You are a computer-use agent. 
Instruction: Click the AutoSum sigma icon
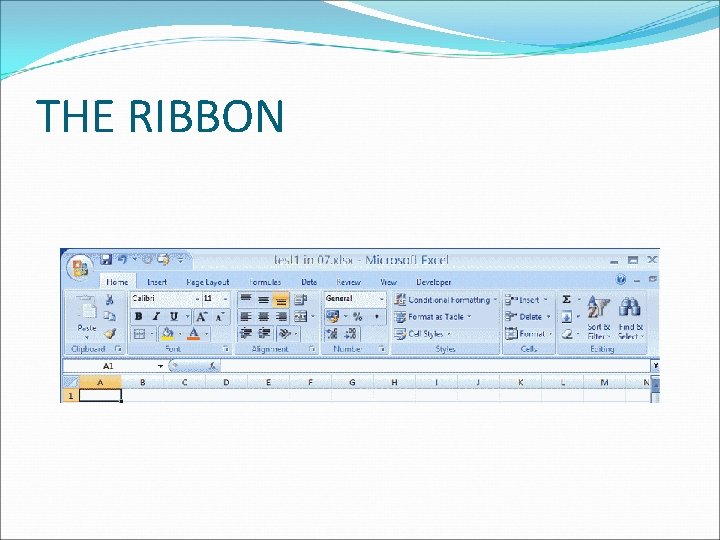(x=567, y=299)
